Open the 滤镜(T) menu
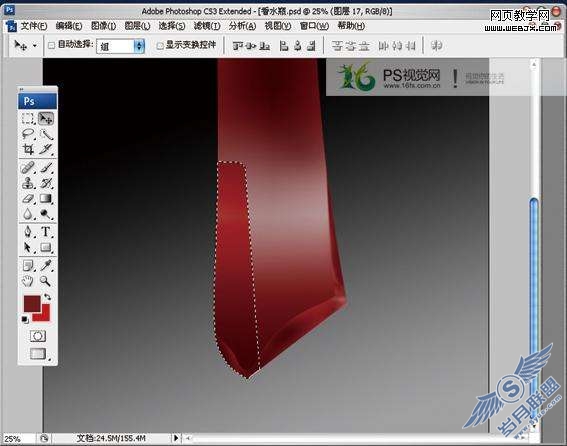 207,26
